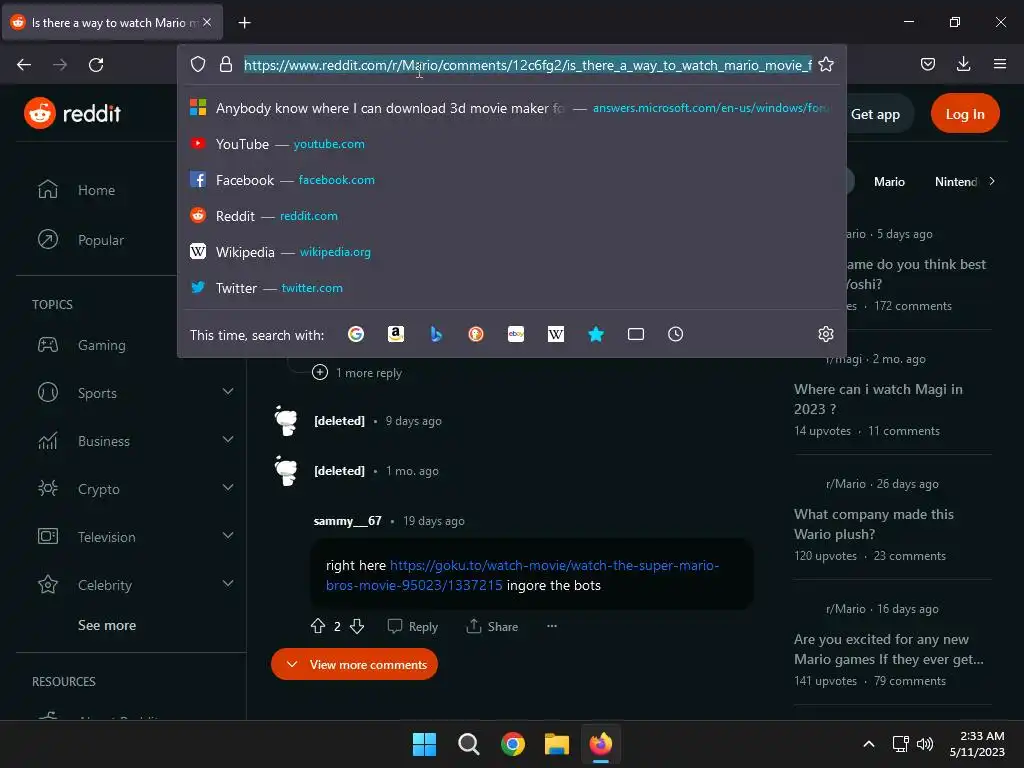Select the Wikipedia suggestion
1024x768 pixels.
pyautogui.click(x=511, y=251)
